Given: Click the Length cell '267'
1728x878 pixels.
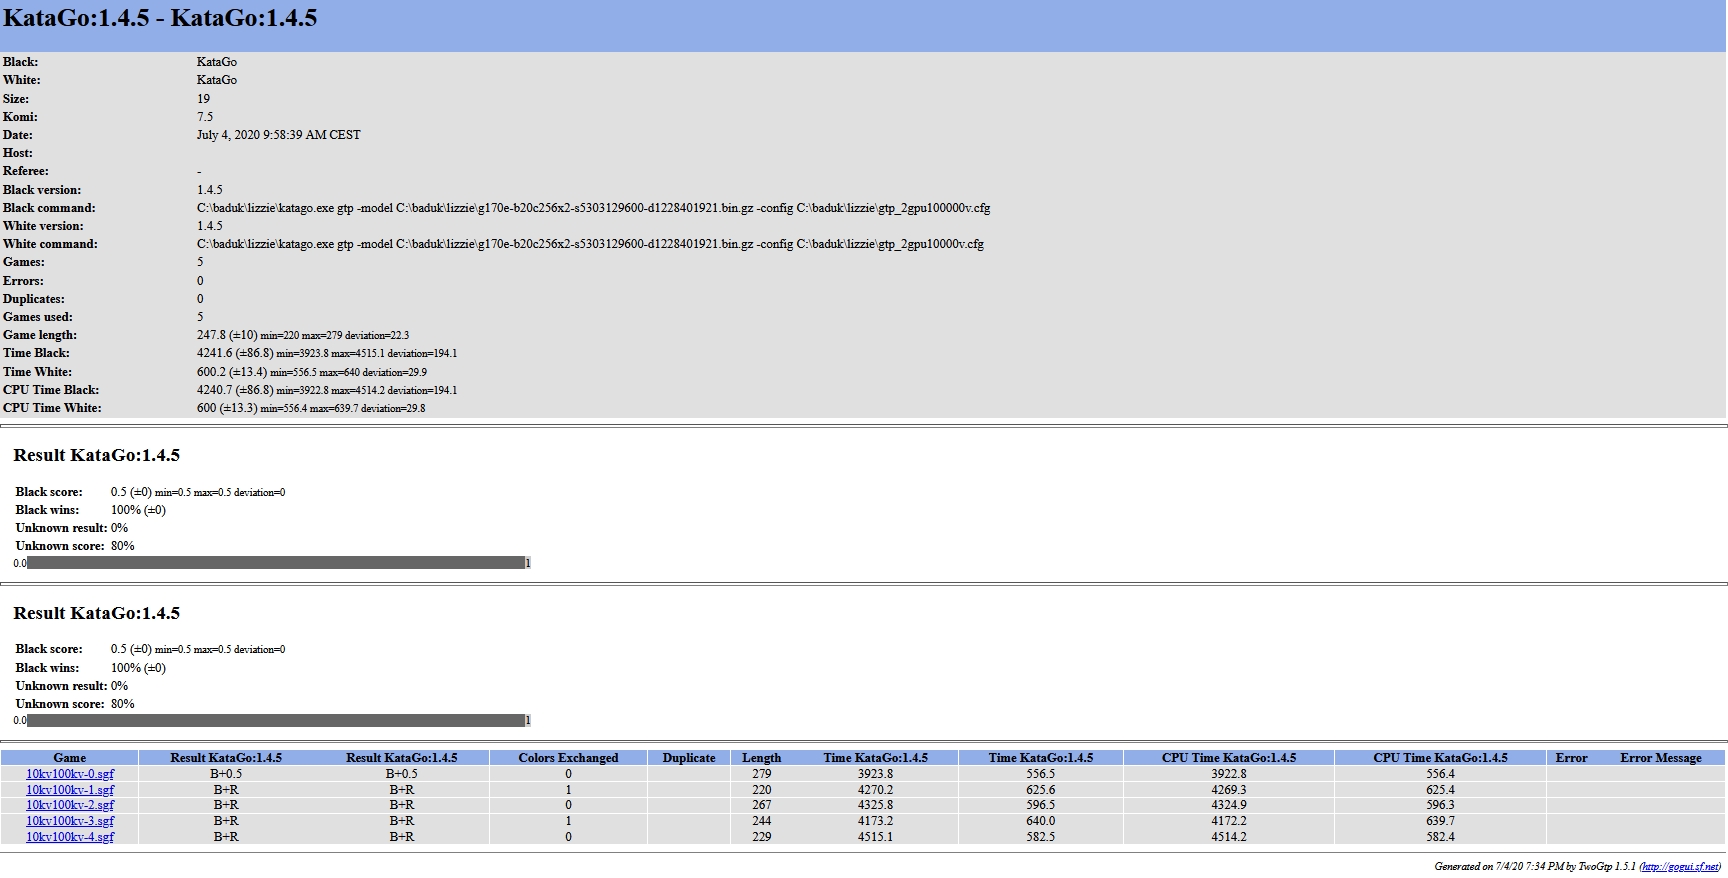Looking at the screenshot, I should (762, 805).
